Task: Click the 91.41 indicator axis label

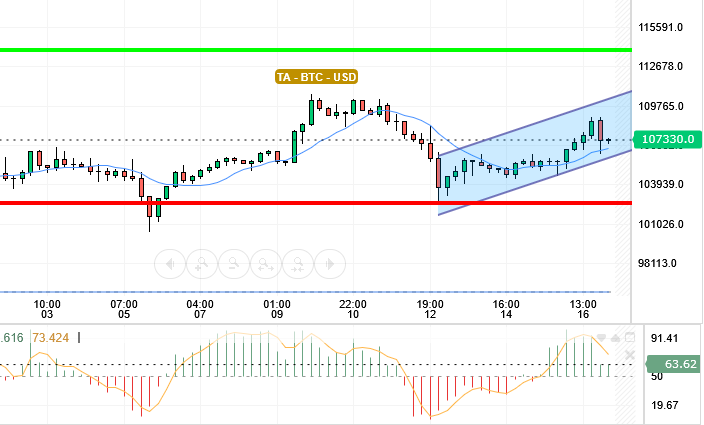Action: [x=664, y=338]
